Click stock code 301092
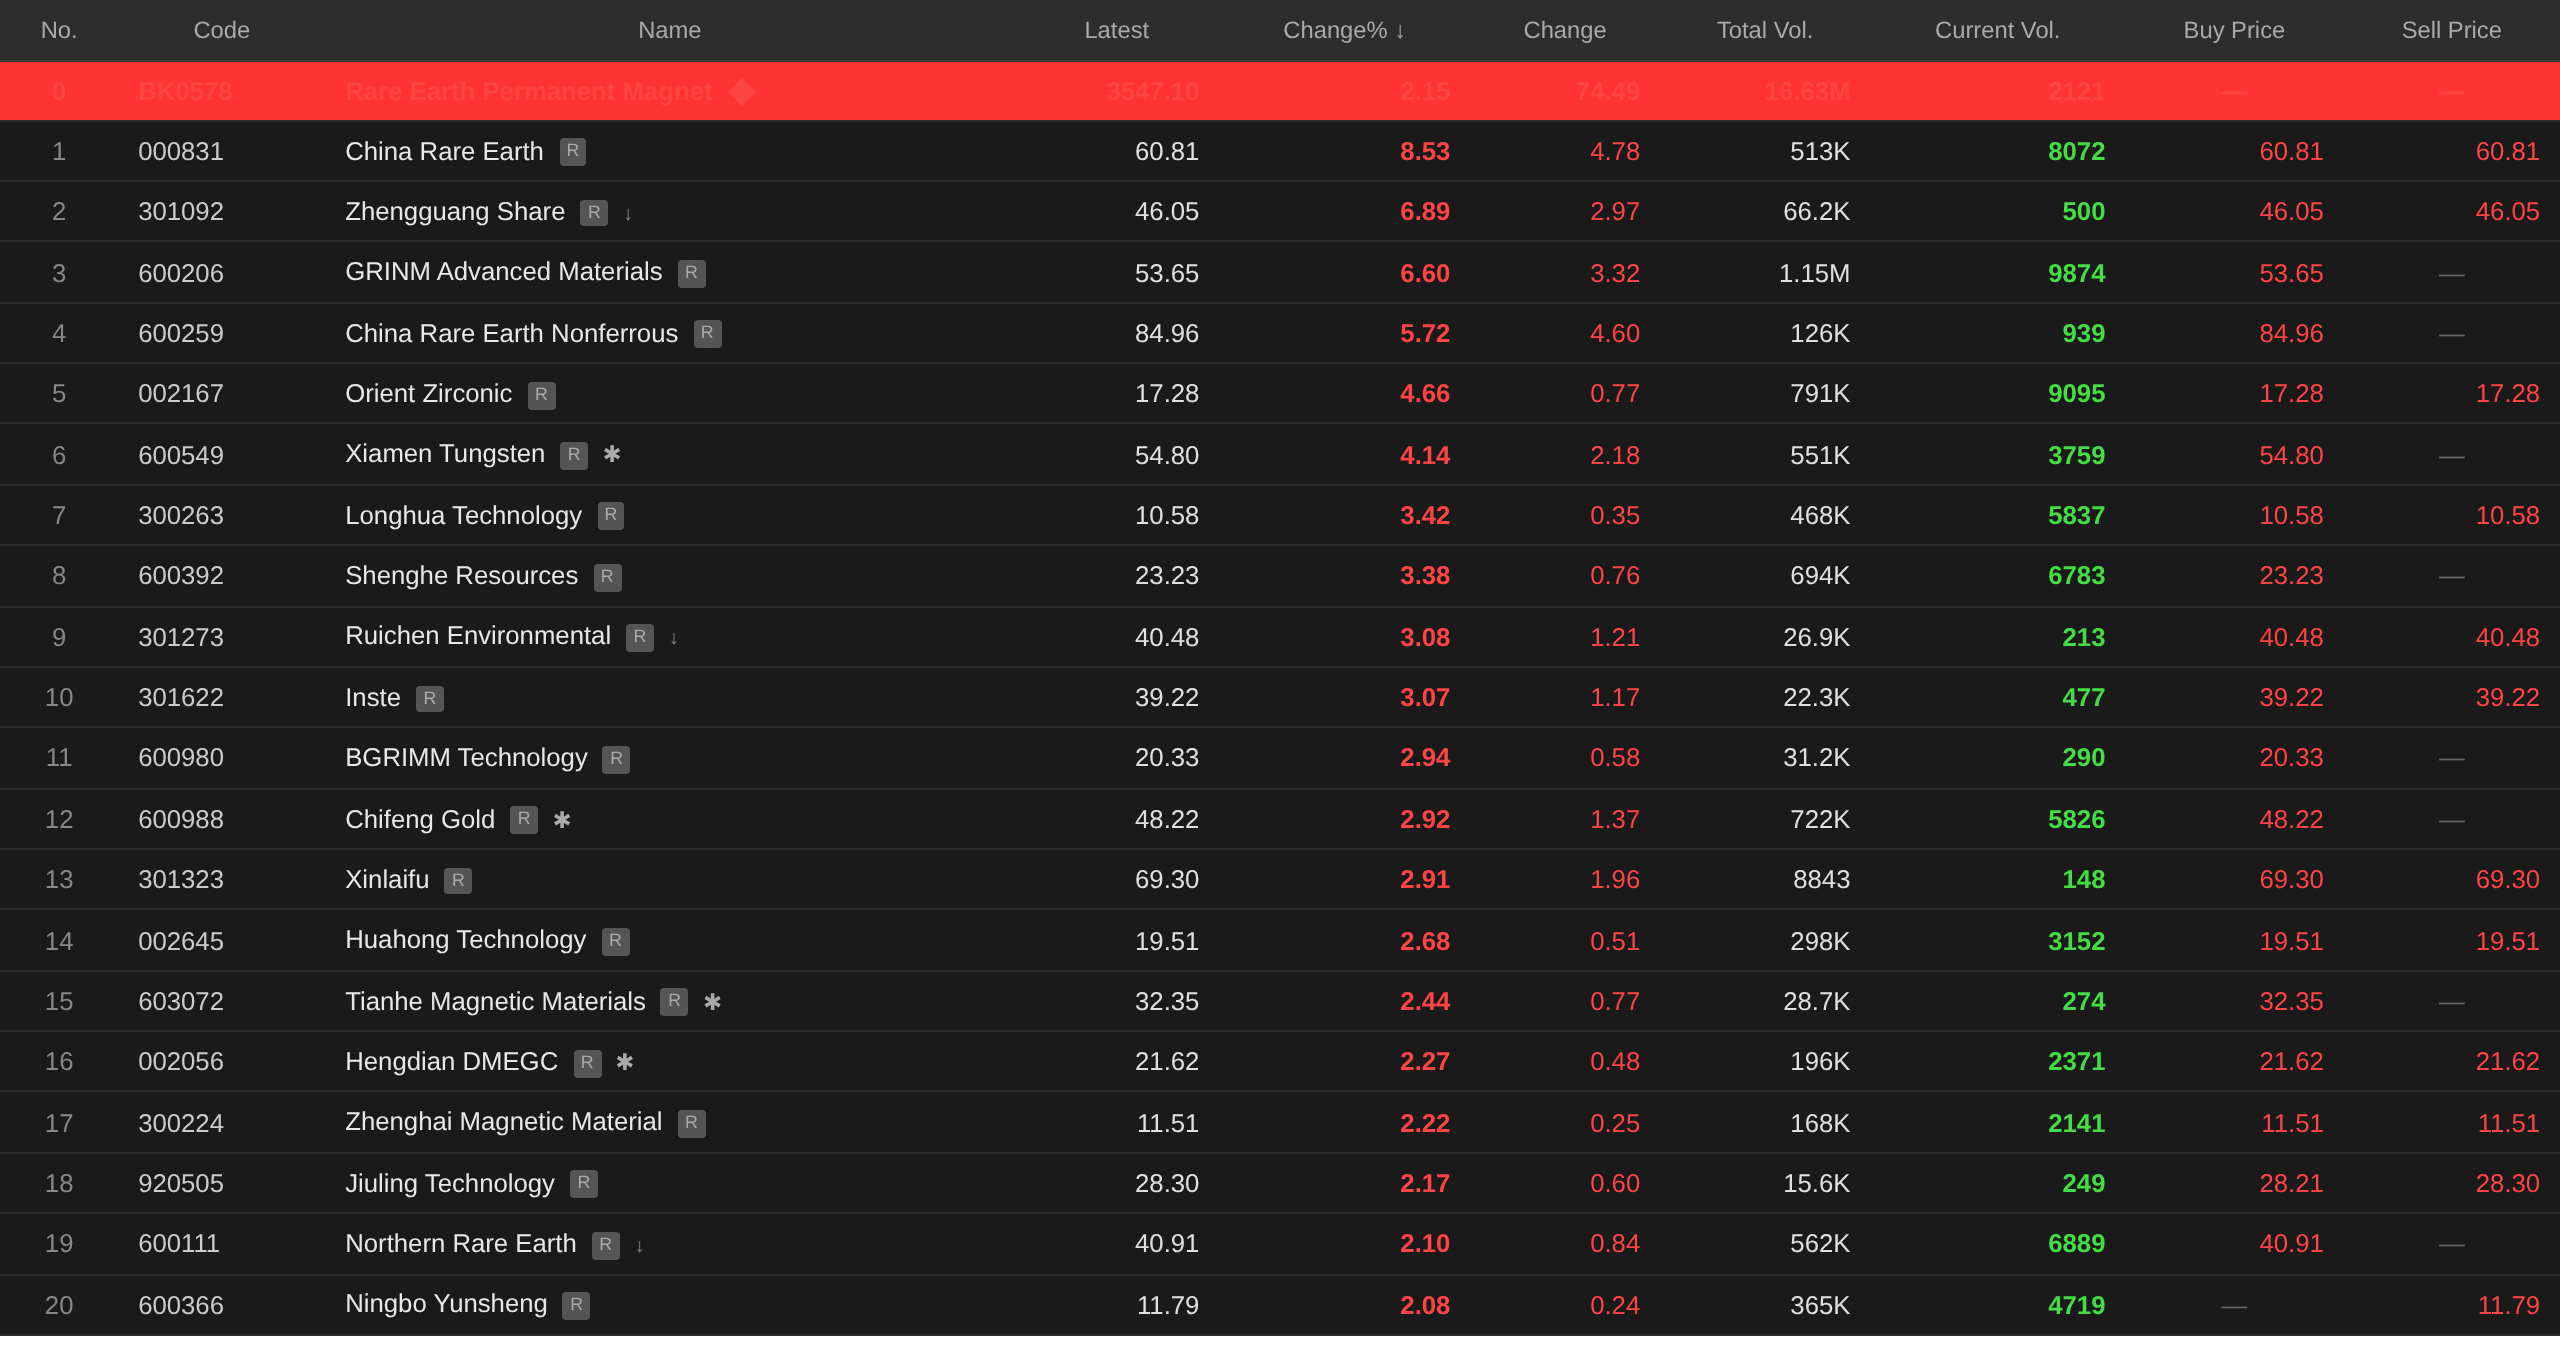This screenshot has width=2560, height=1348. [181, 212]
